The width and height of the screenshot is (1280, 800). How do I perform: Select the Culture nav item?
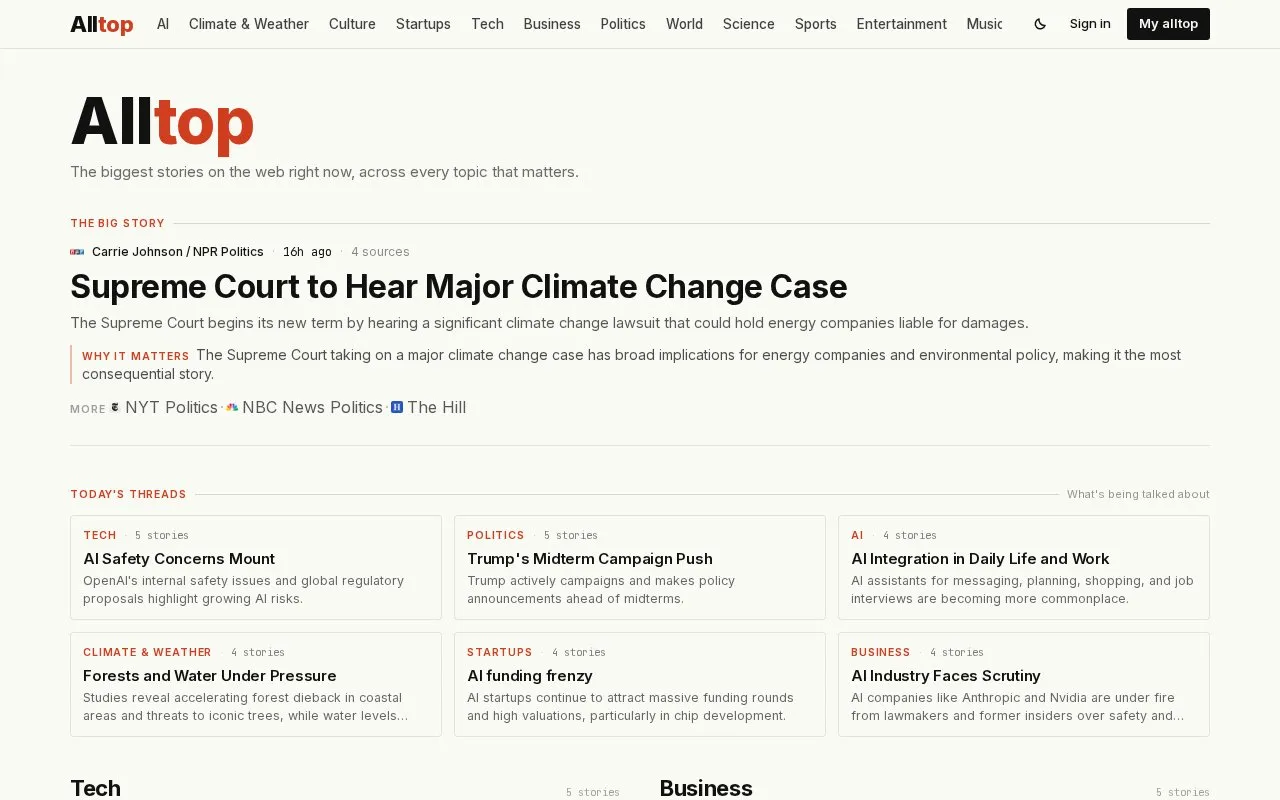point(352,24)
